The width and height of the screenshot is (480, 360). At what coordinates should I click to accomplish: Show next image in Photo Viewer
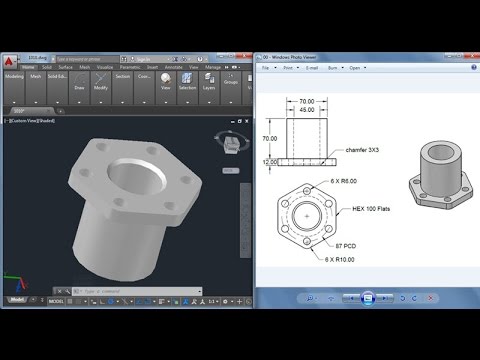pos(385,298)
